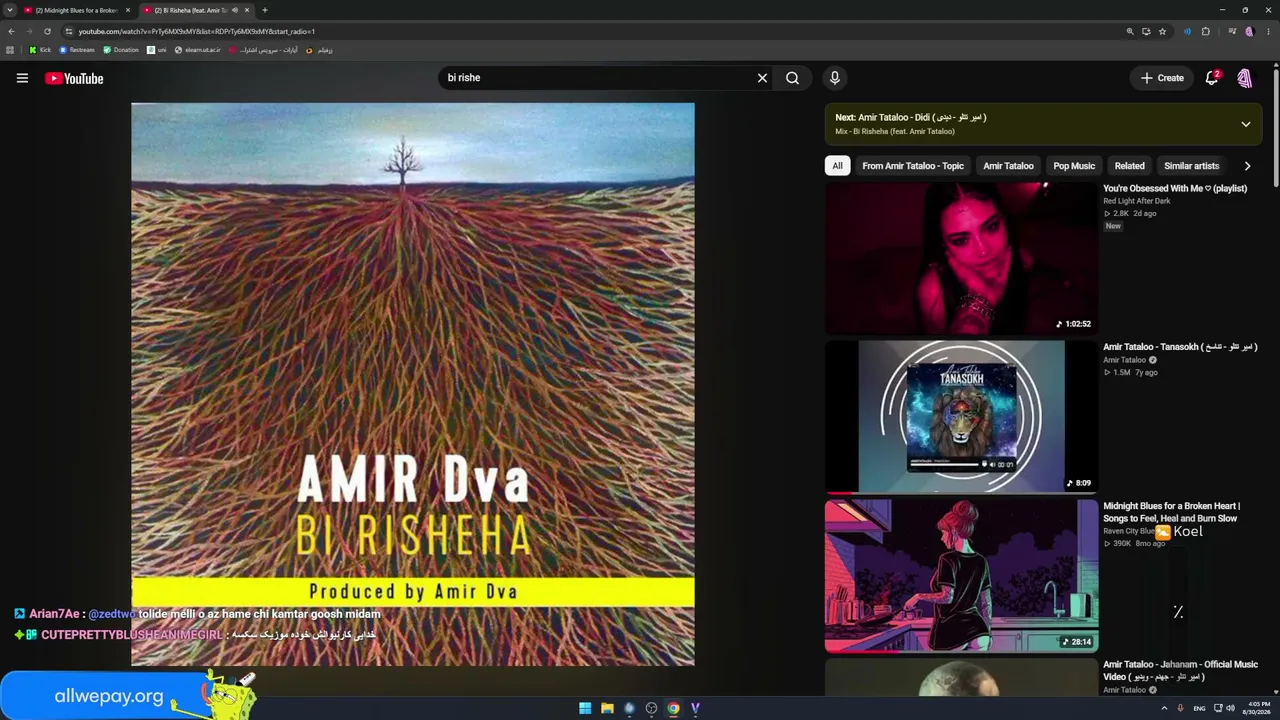Open 'Midnight Blues for a Broken Heart' title

coord(1171,512)
